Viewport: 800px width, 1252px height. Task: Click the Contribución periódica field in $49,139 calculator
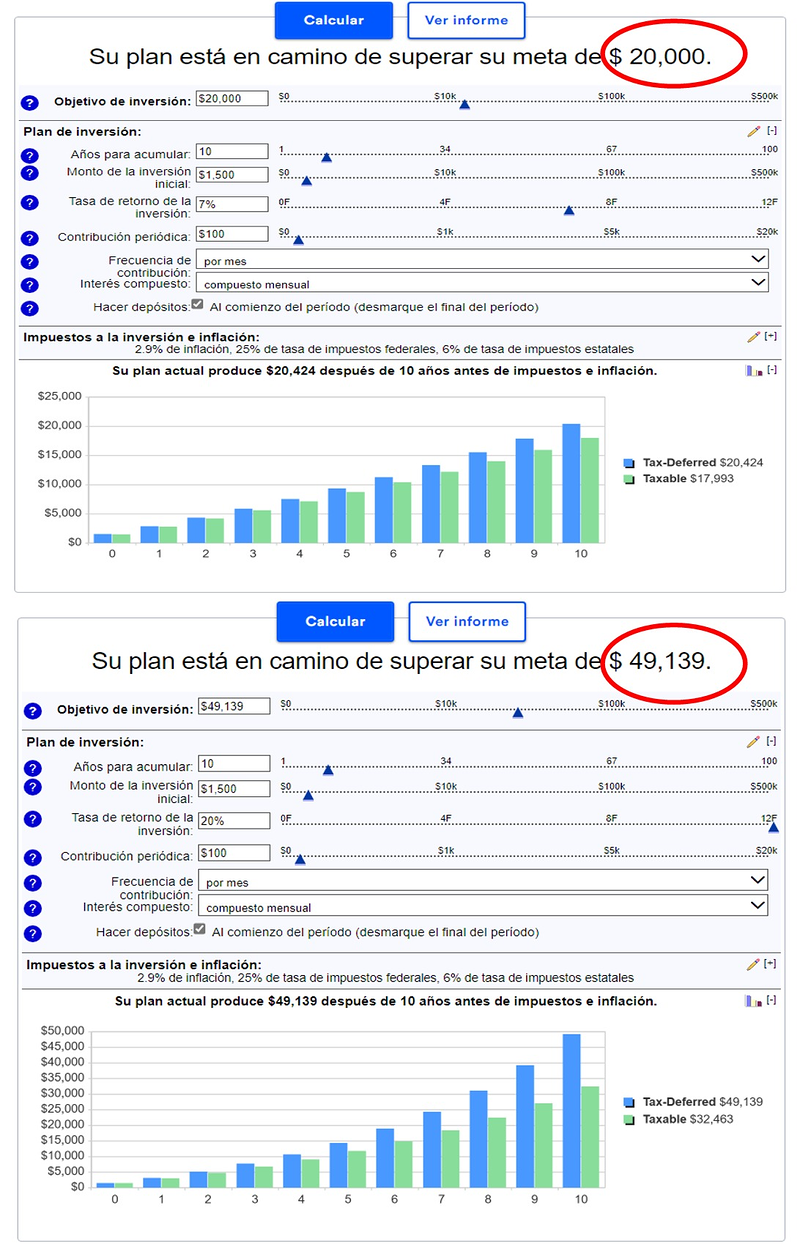tap(234, 853)
